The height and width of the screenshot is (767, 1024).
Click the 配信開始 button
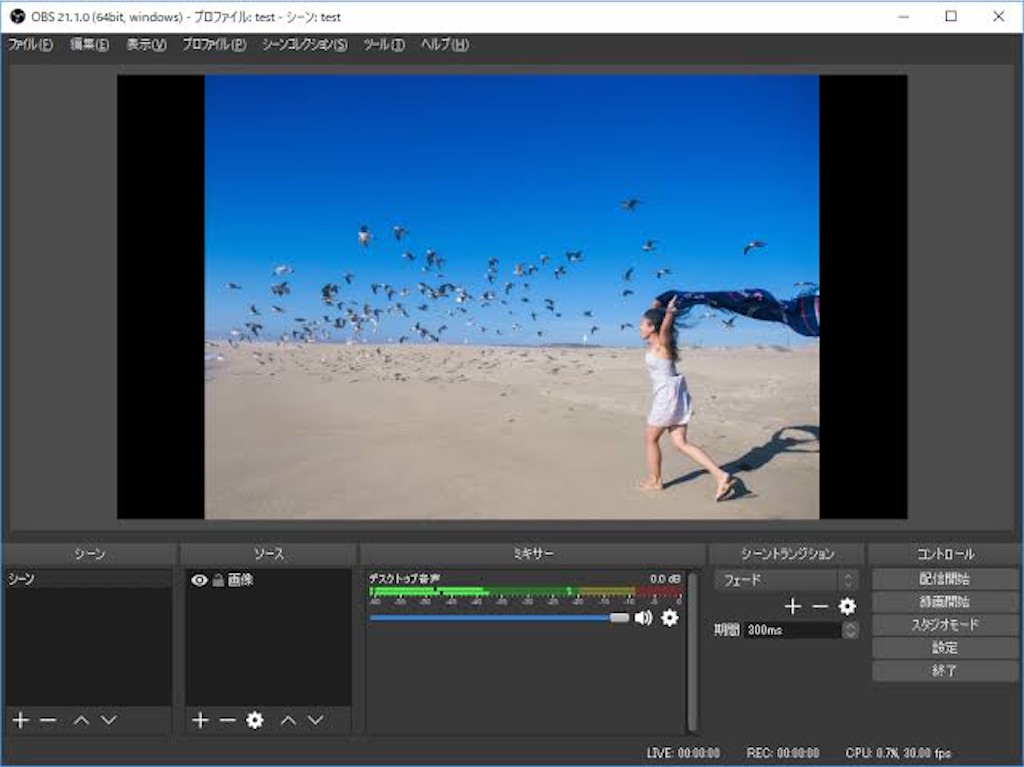944,579
